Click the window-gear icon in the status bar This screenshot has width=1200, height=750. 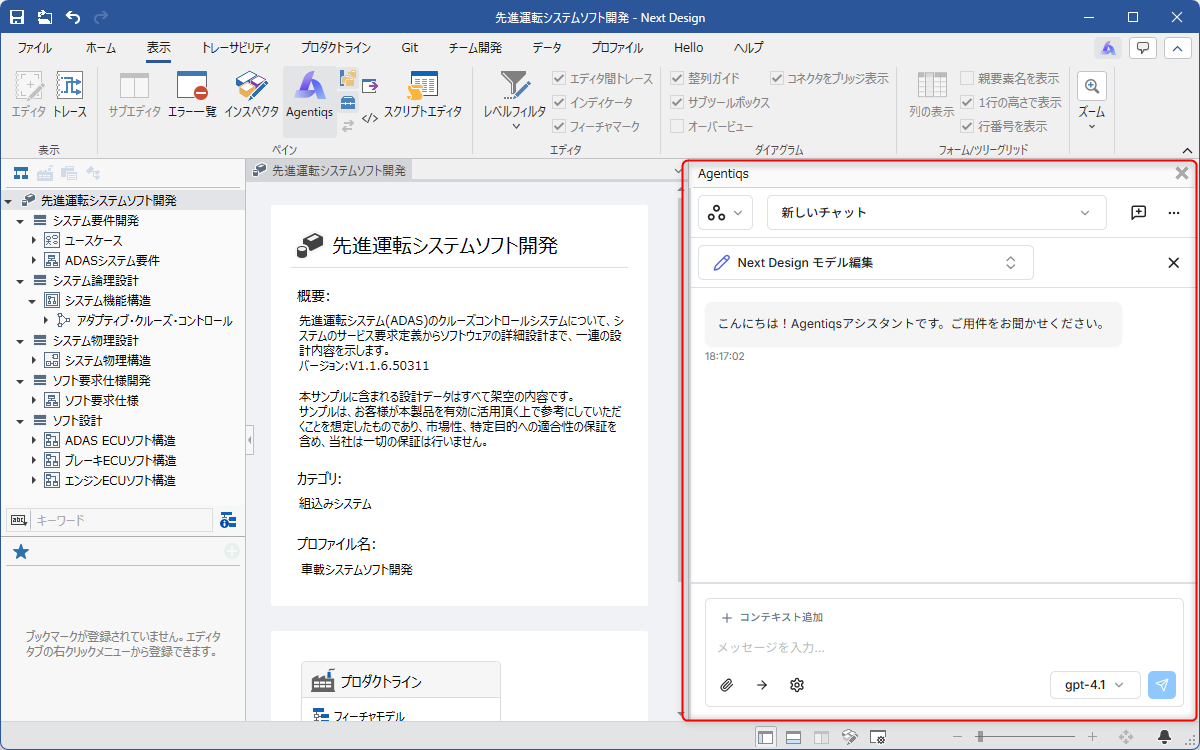878,737
